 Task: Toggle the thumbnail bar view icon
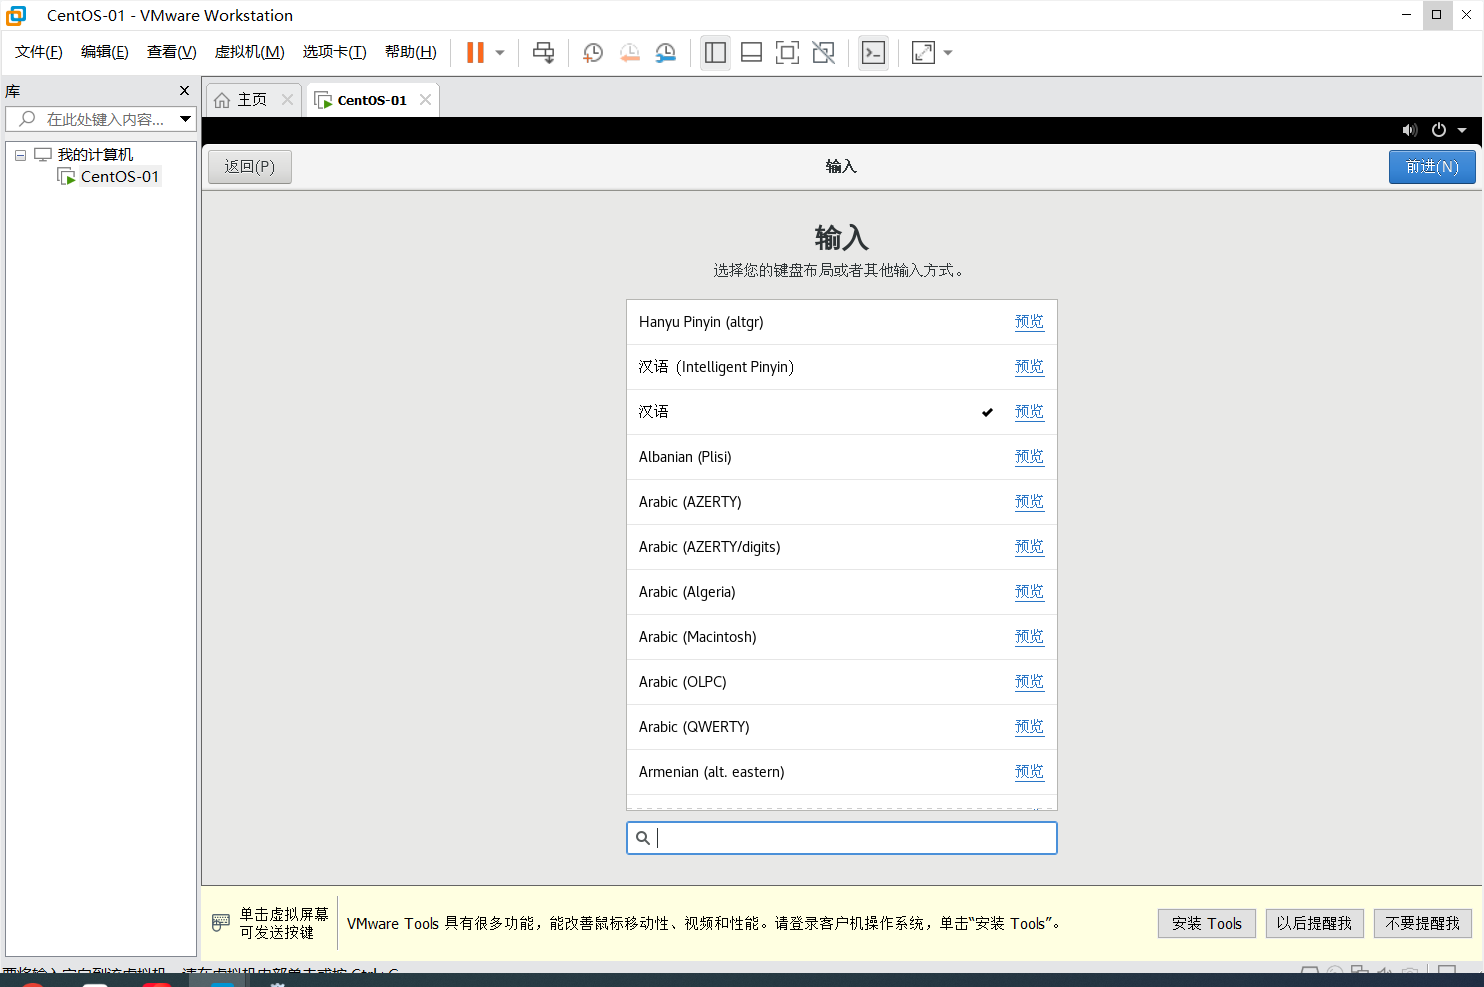click(x=751, y=53)
